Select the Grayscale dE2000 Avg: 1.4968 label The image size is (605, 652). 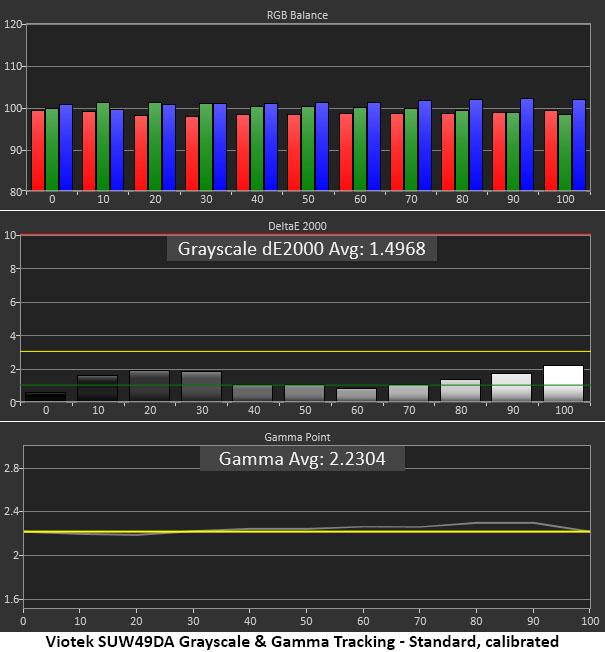pyautogui.click(x=301, y=249)
